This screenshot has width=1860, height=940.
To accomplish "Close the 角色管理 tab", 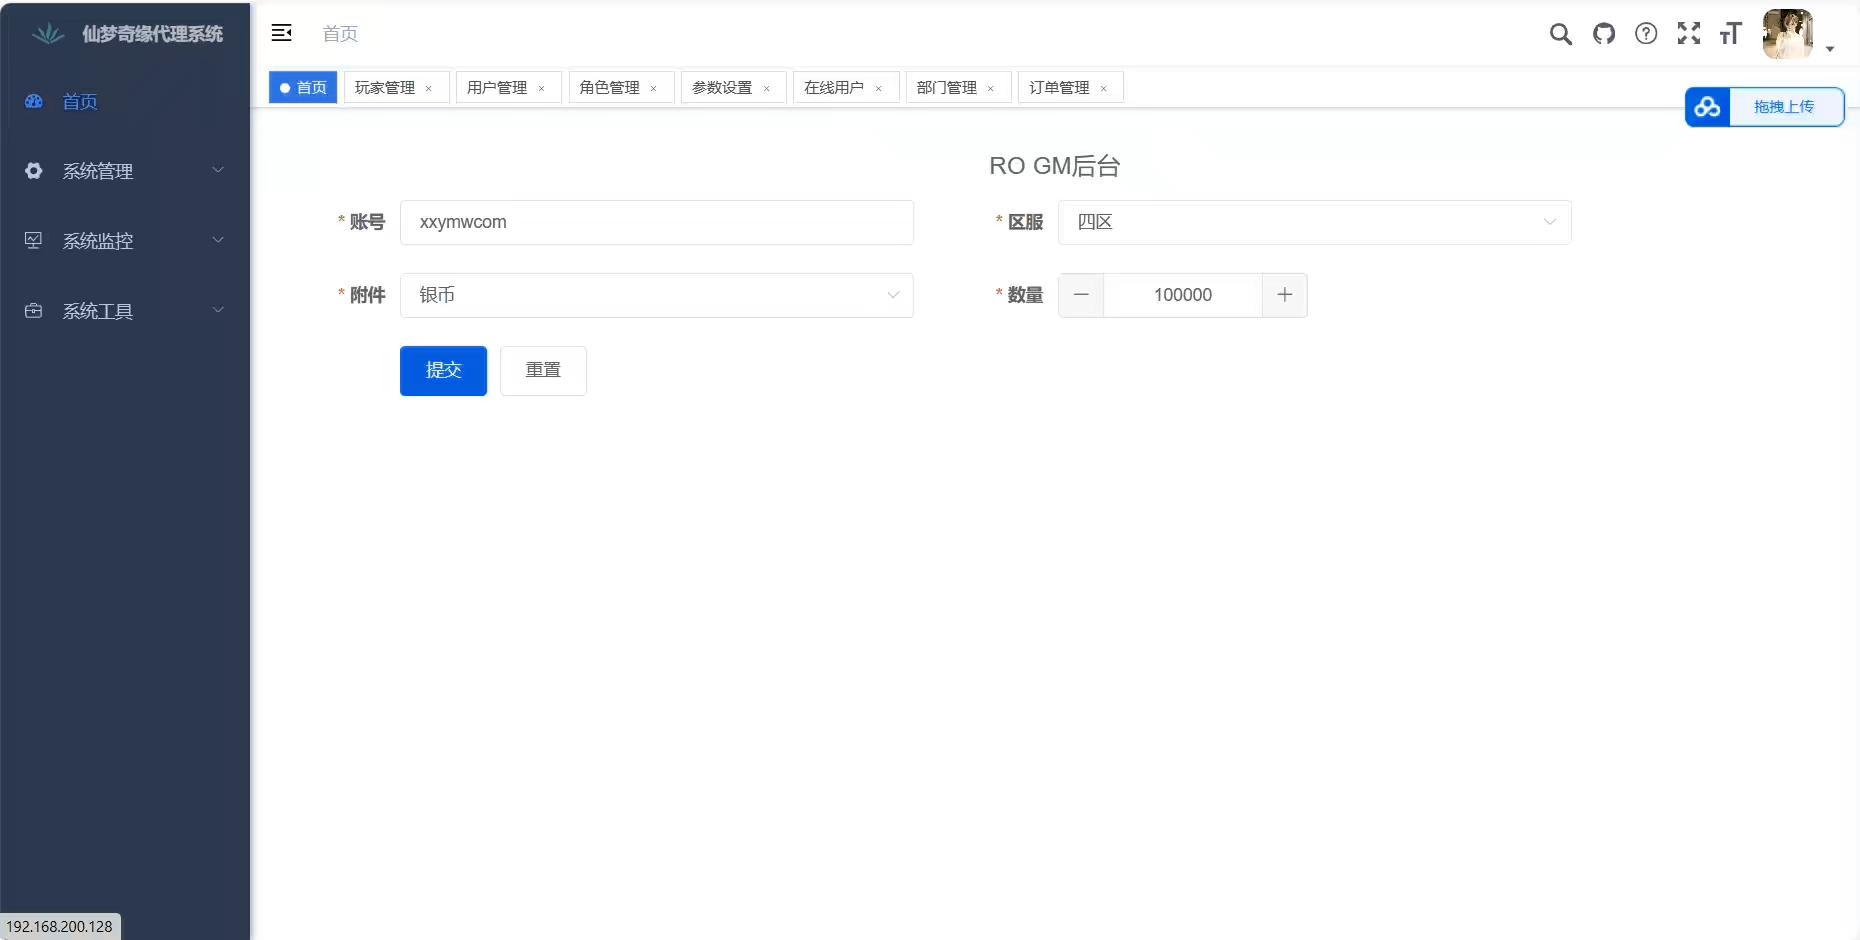I will [654, 89].
